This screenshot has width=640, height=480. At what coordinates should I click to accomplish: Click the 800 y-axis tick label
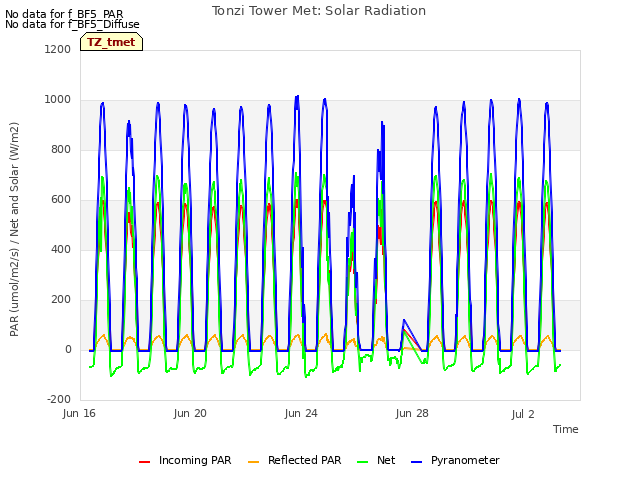pyautogui.click(x=61, y=149)
